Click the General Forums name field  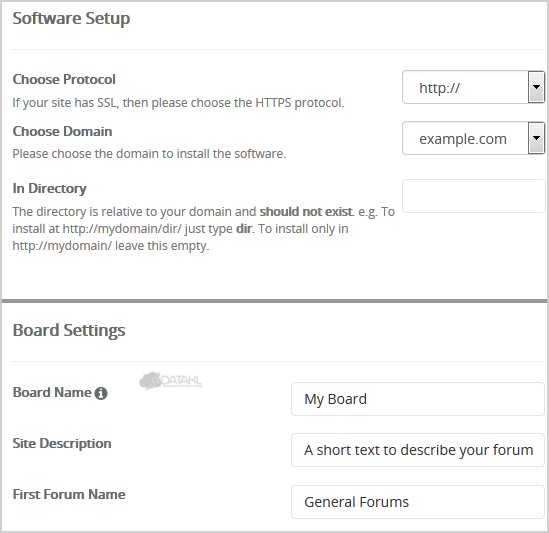(418, 502)
